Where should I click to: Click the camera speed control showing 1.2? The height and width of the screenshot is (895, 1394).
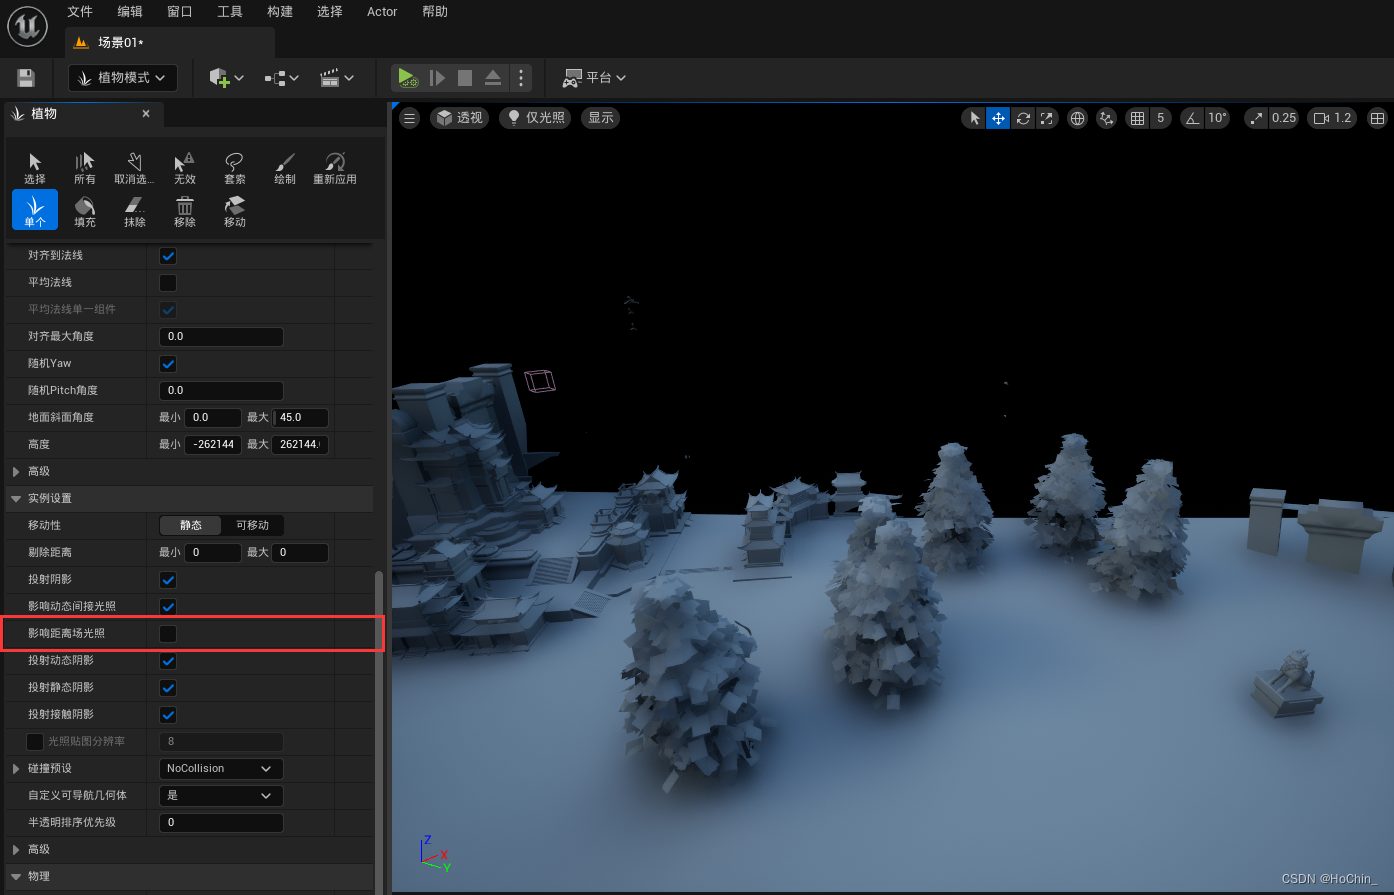tap(1331, 117)
